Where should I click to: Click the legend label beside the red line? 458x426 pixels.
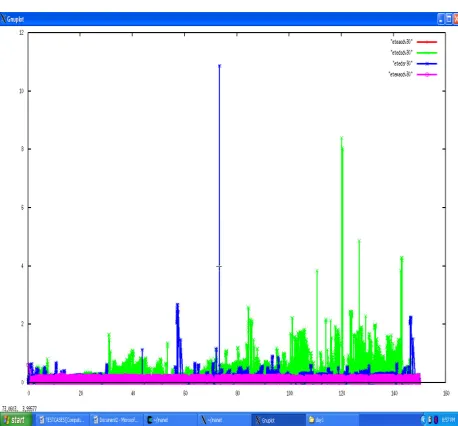pyautogui.click(x=402, y=42)
